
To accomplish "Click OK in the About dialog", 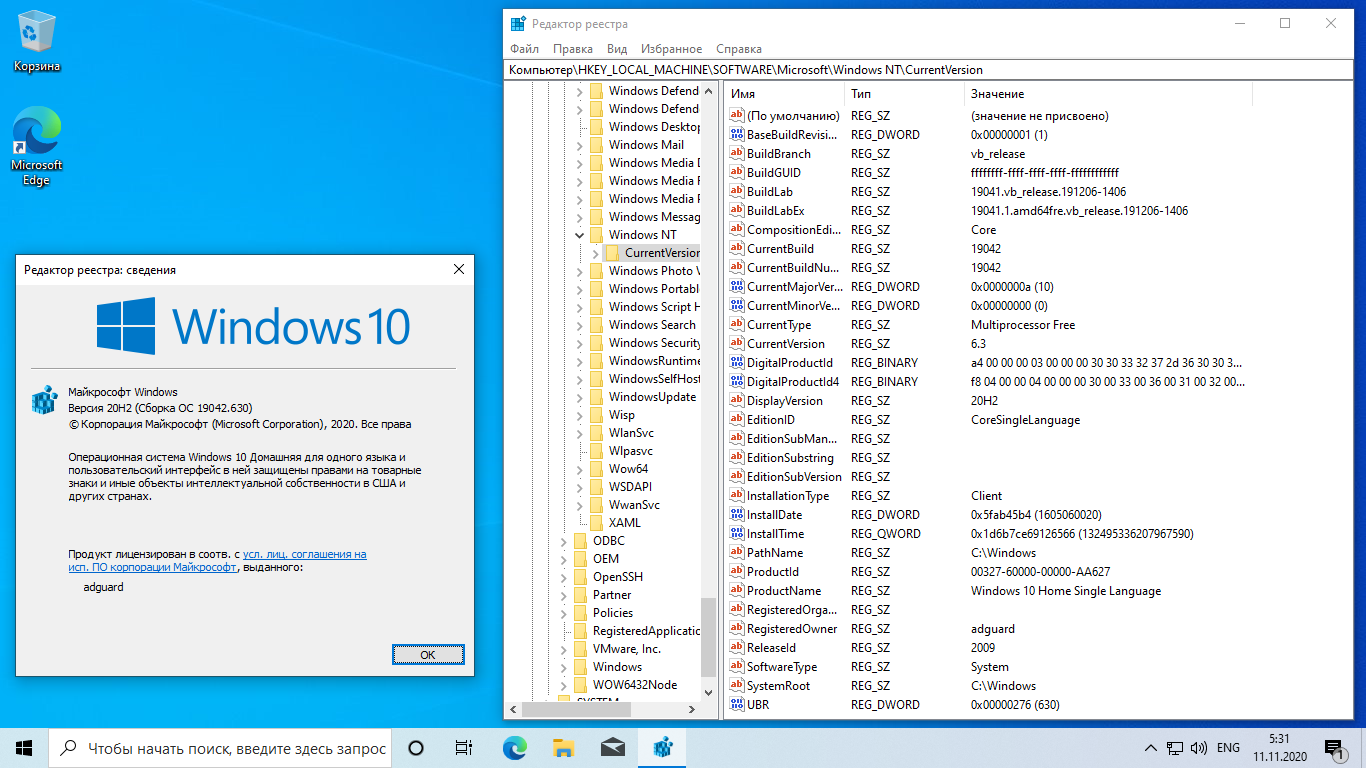I will pyautogui.click(x=428, y=655).
